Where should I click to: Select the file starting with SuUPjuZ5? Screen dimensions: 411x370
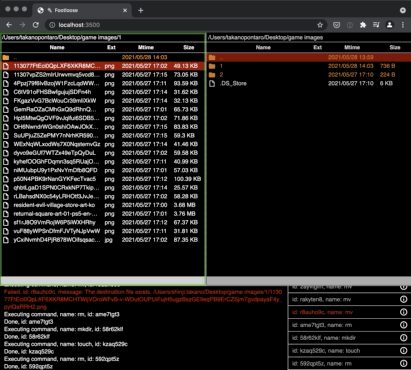click(x=103, y=135)
